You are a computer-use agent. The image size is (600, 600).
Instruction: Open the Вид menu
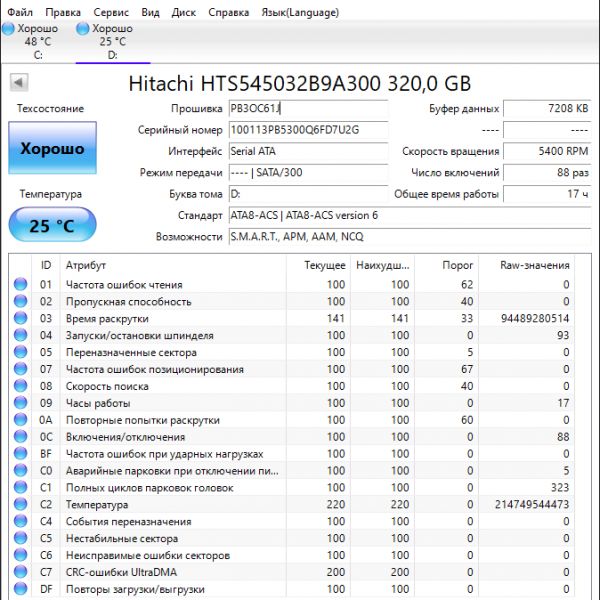point(150,13)
